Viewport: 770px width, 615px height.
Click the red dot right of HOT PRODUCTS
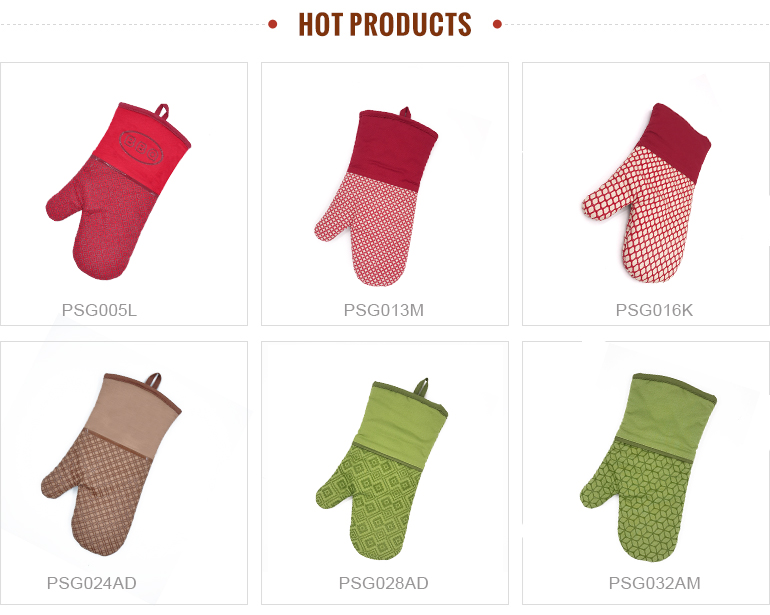pyautogui.click(x=497, y=24)
